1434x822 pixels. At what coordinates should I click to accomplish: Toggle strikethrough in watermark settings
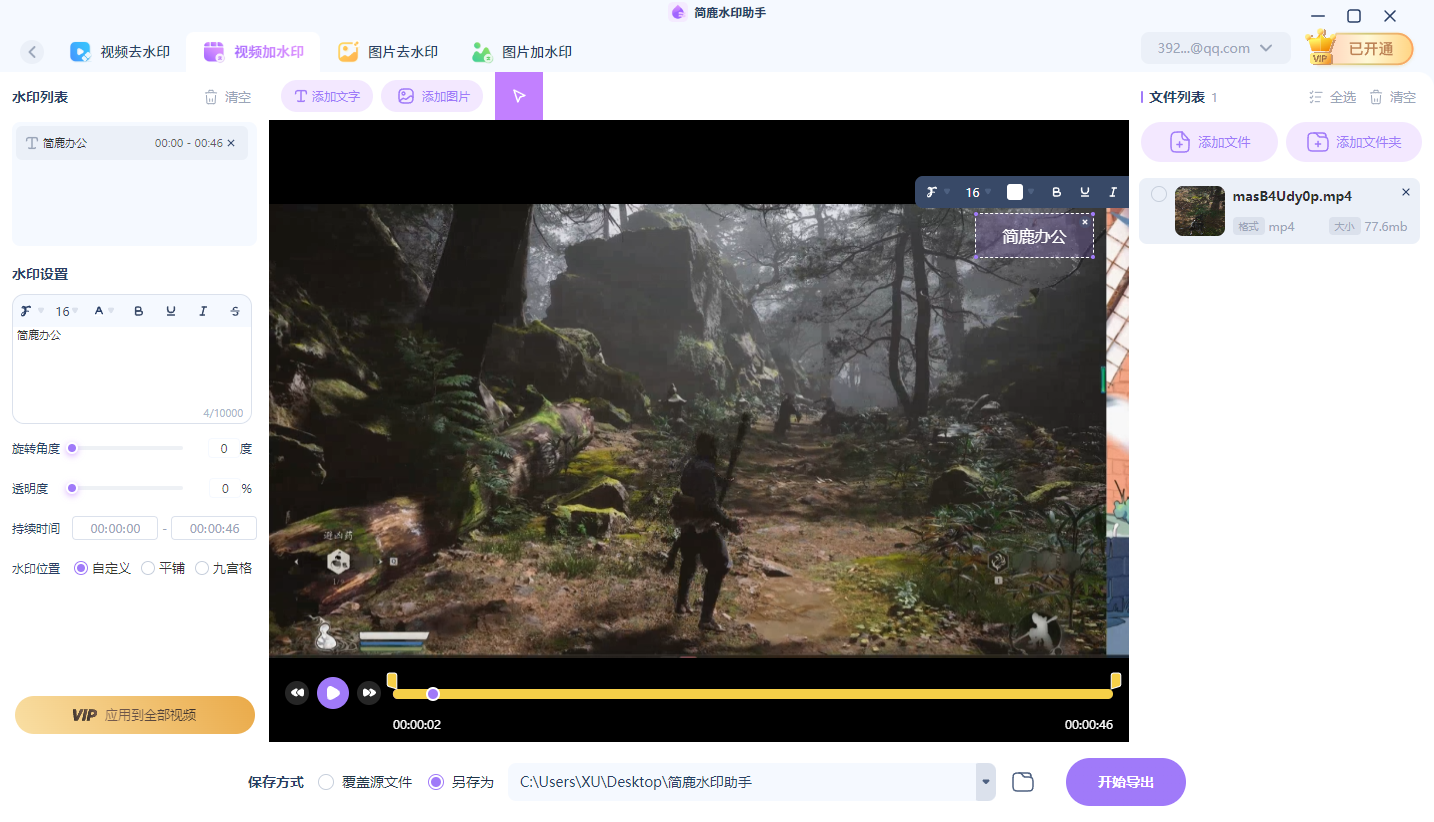coord(235,311)
